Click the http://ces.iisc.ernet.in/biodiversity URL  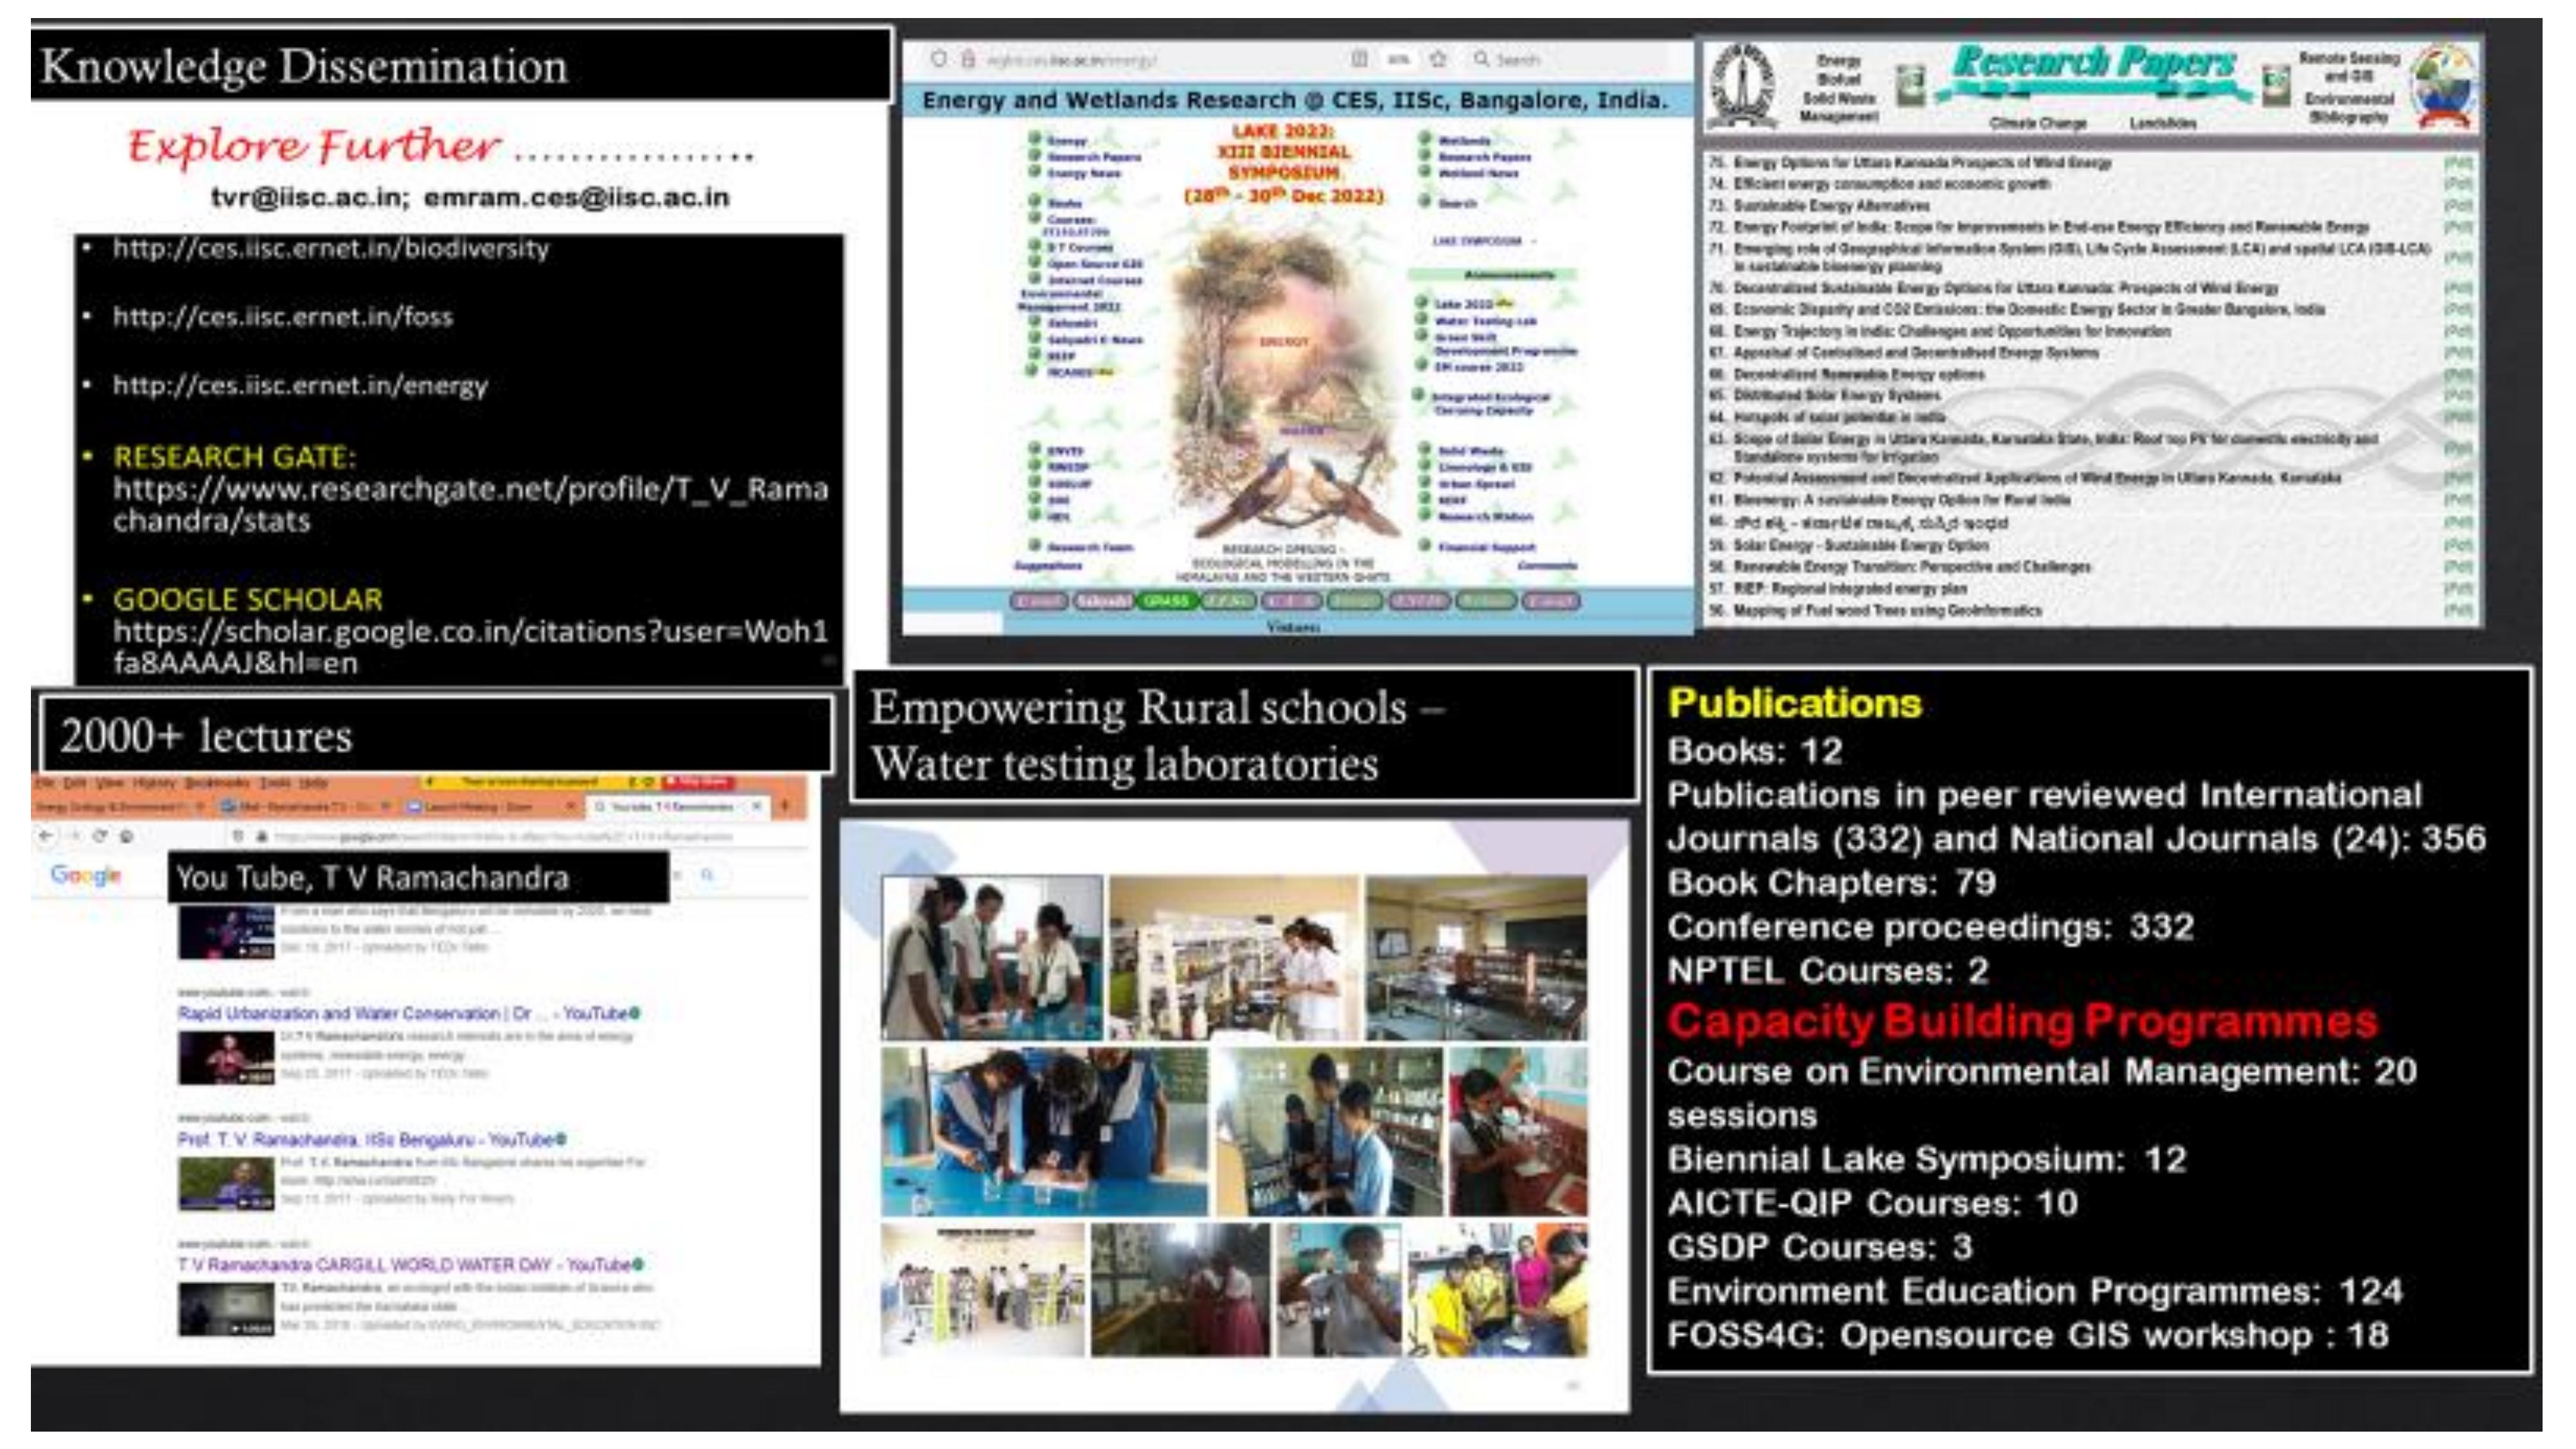[330, 248]
